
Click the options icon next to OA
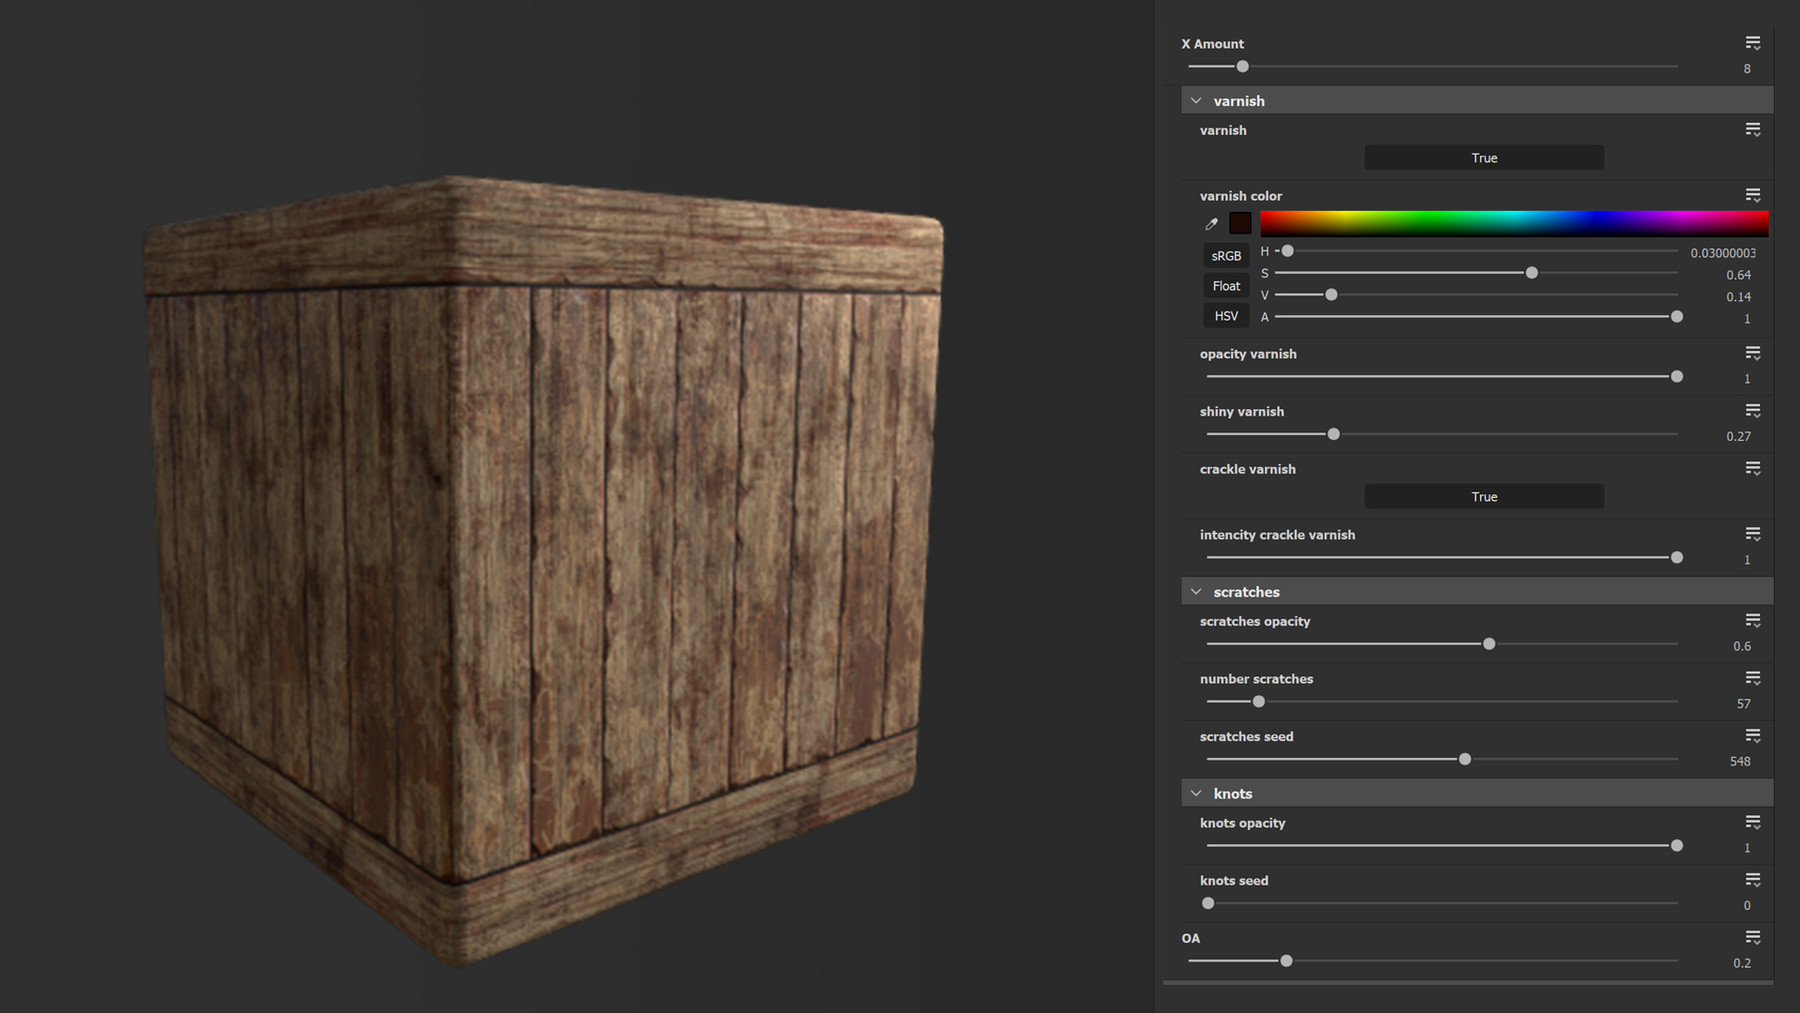[x=1752, y=936]
